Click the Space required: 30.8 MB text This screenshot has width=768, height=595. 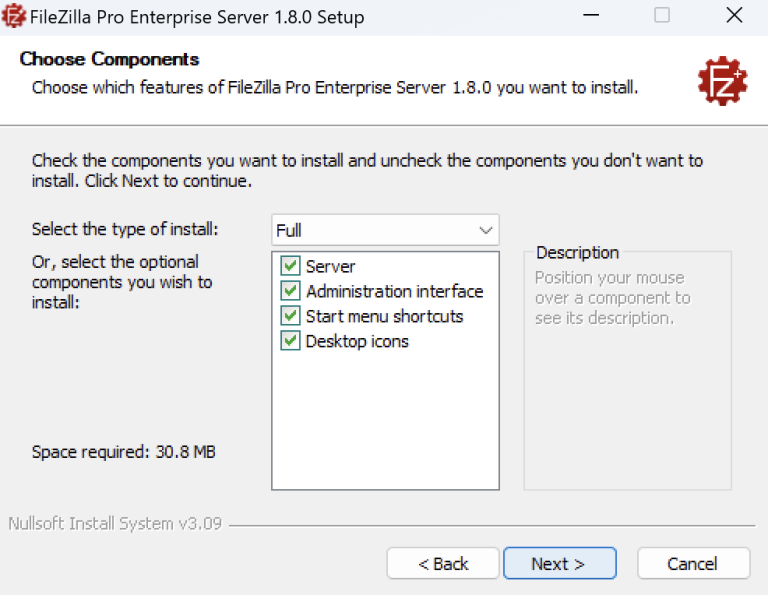pos(123,452)
